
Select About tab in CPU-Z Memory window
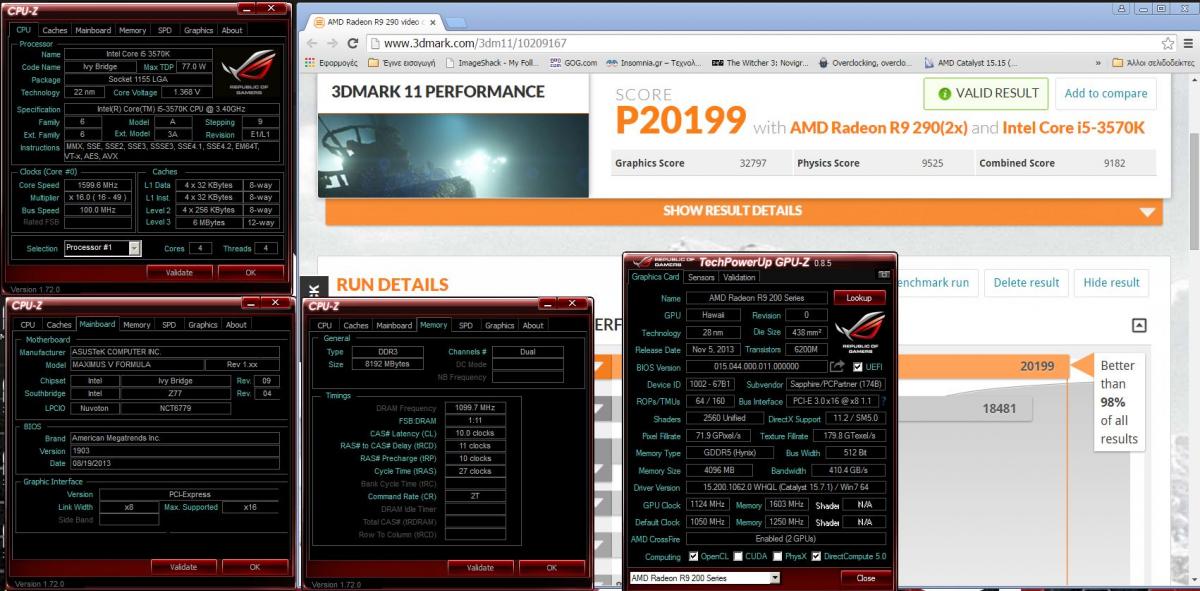click(x=533, y=325)
